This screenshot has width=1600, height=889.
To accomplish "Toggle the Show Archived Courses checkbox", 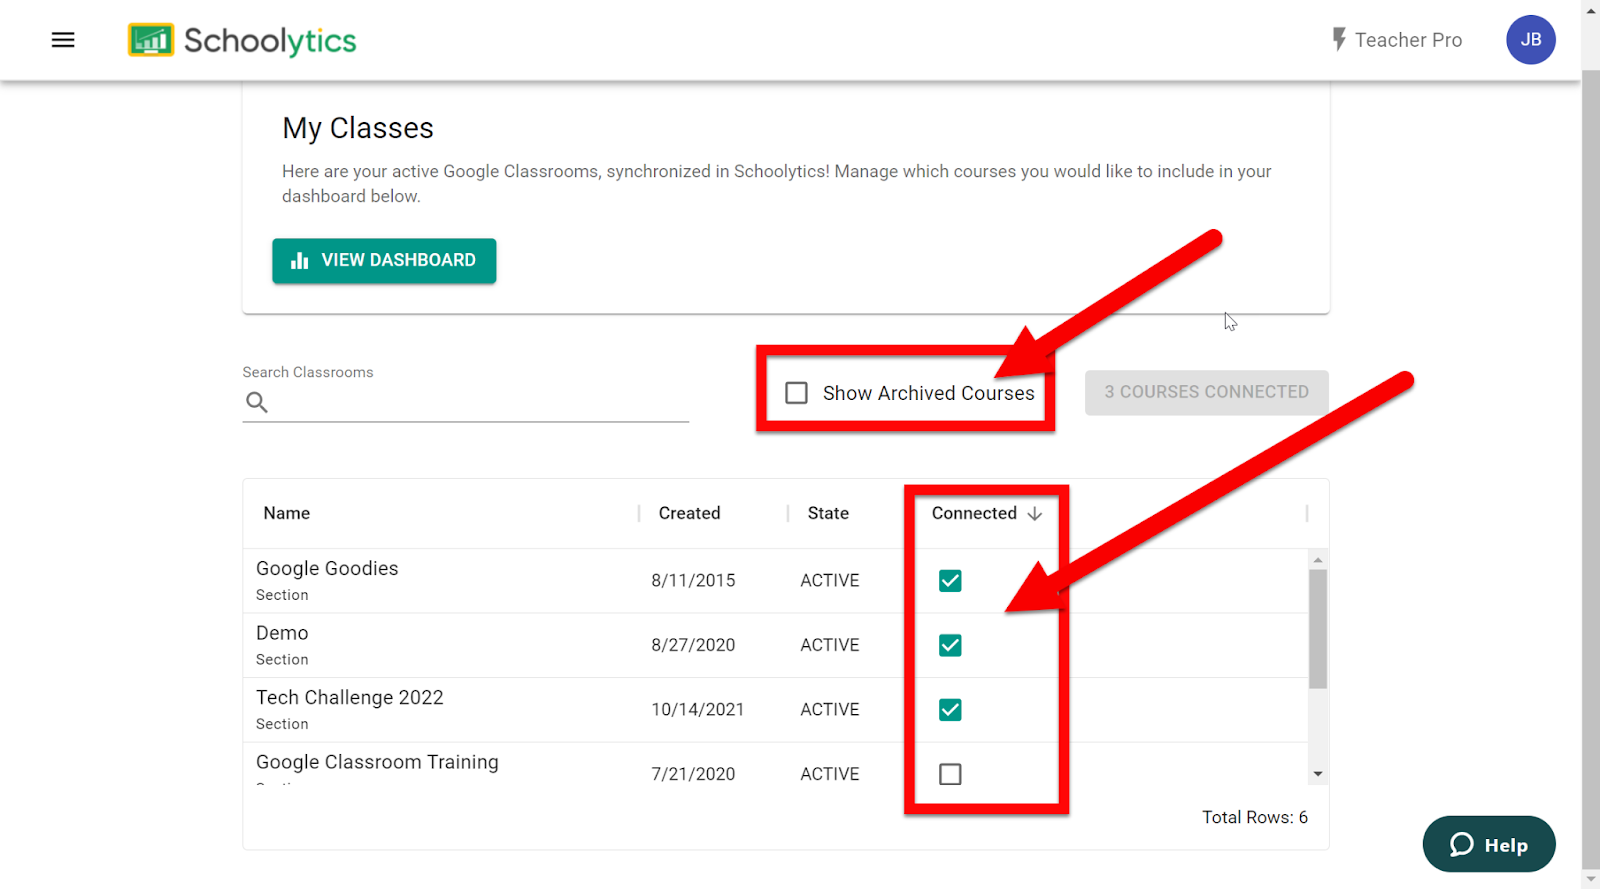I will click(x=796, y=393).
